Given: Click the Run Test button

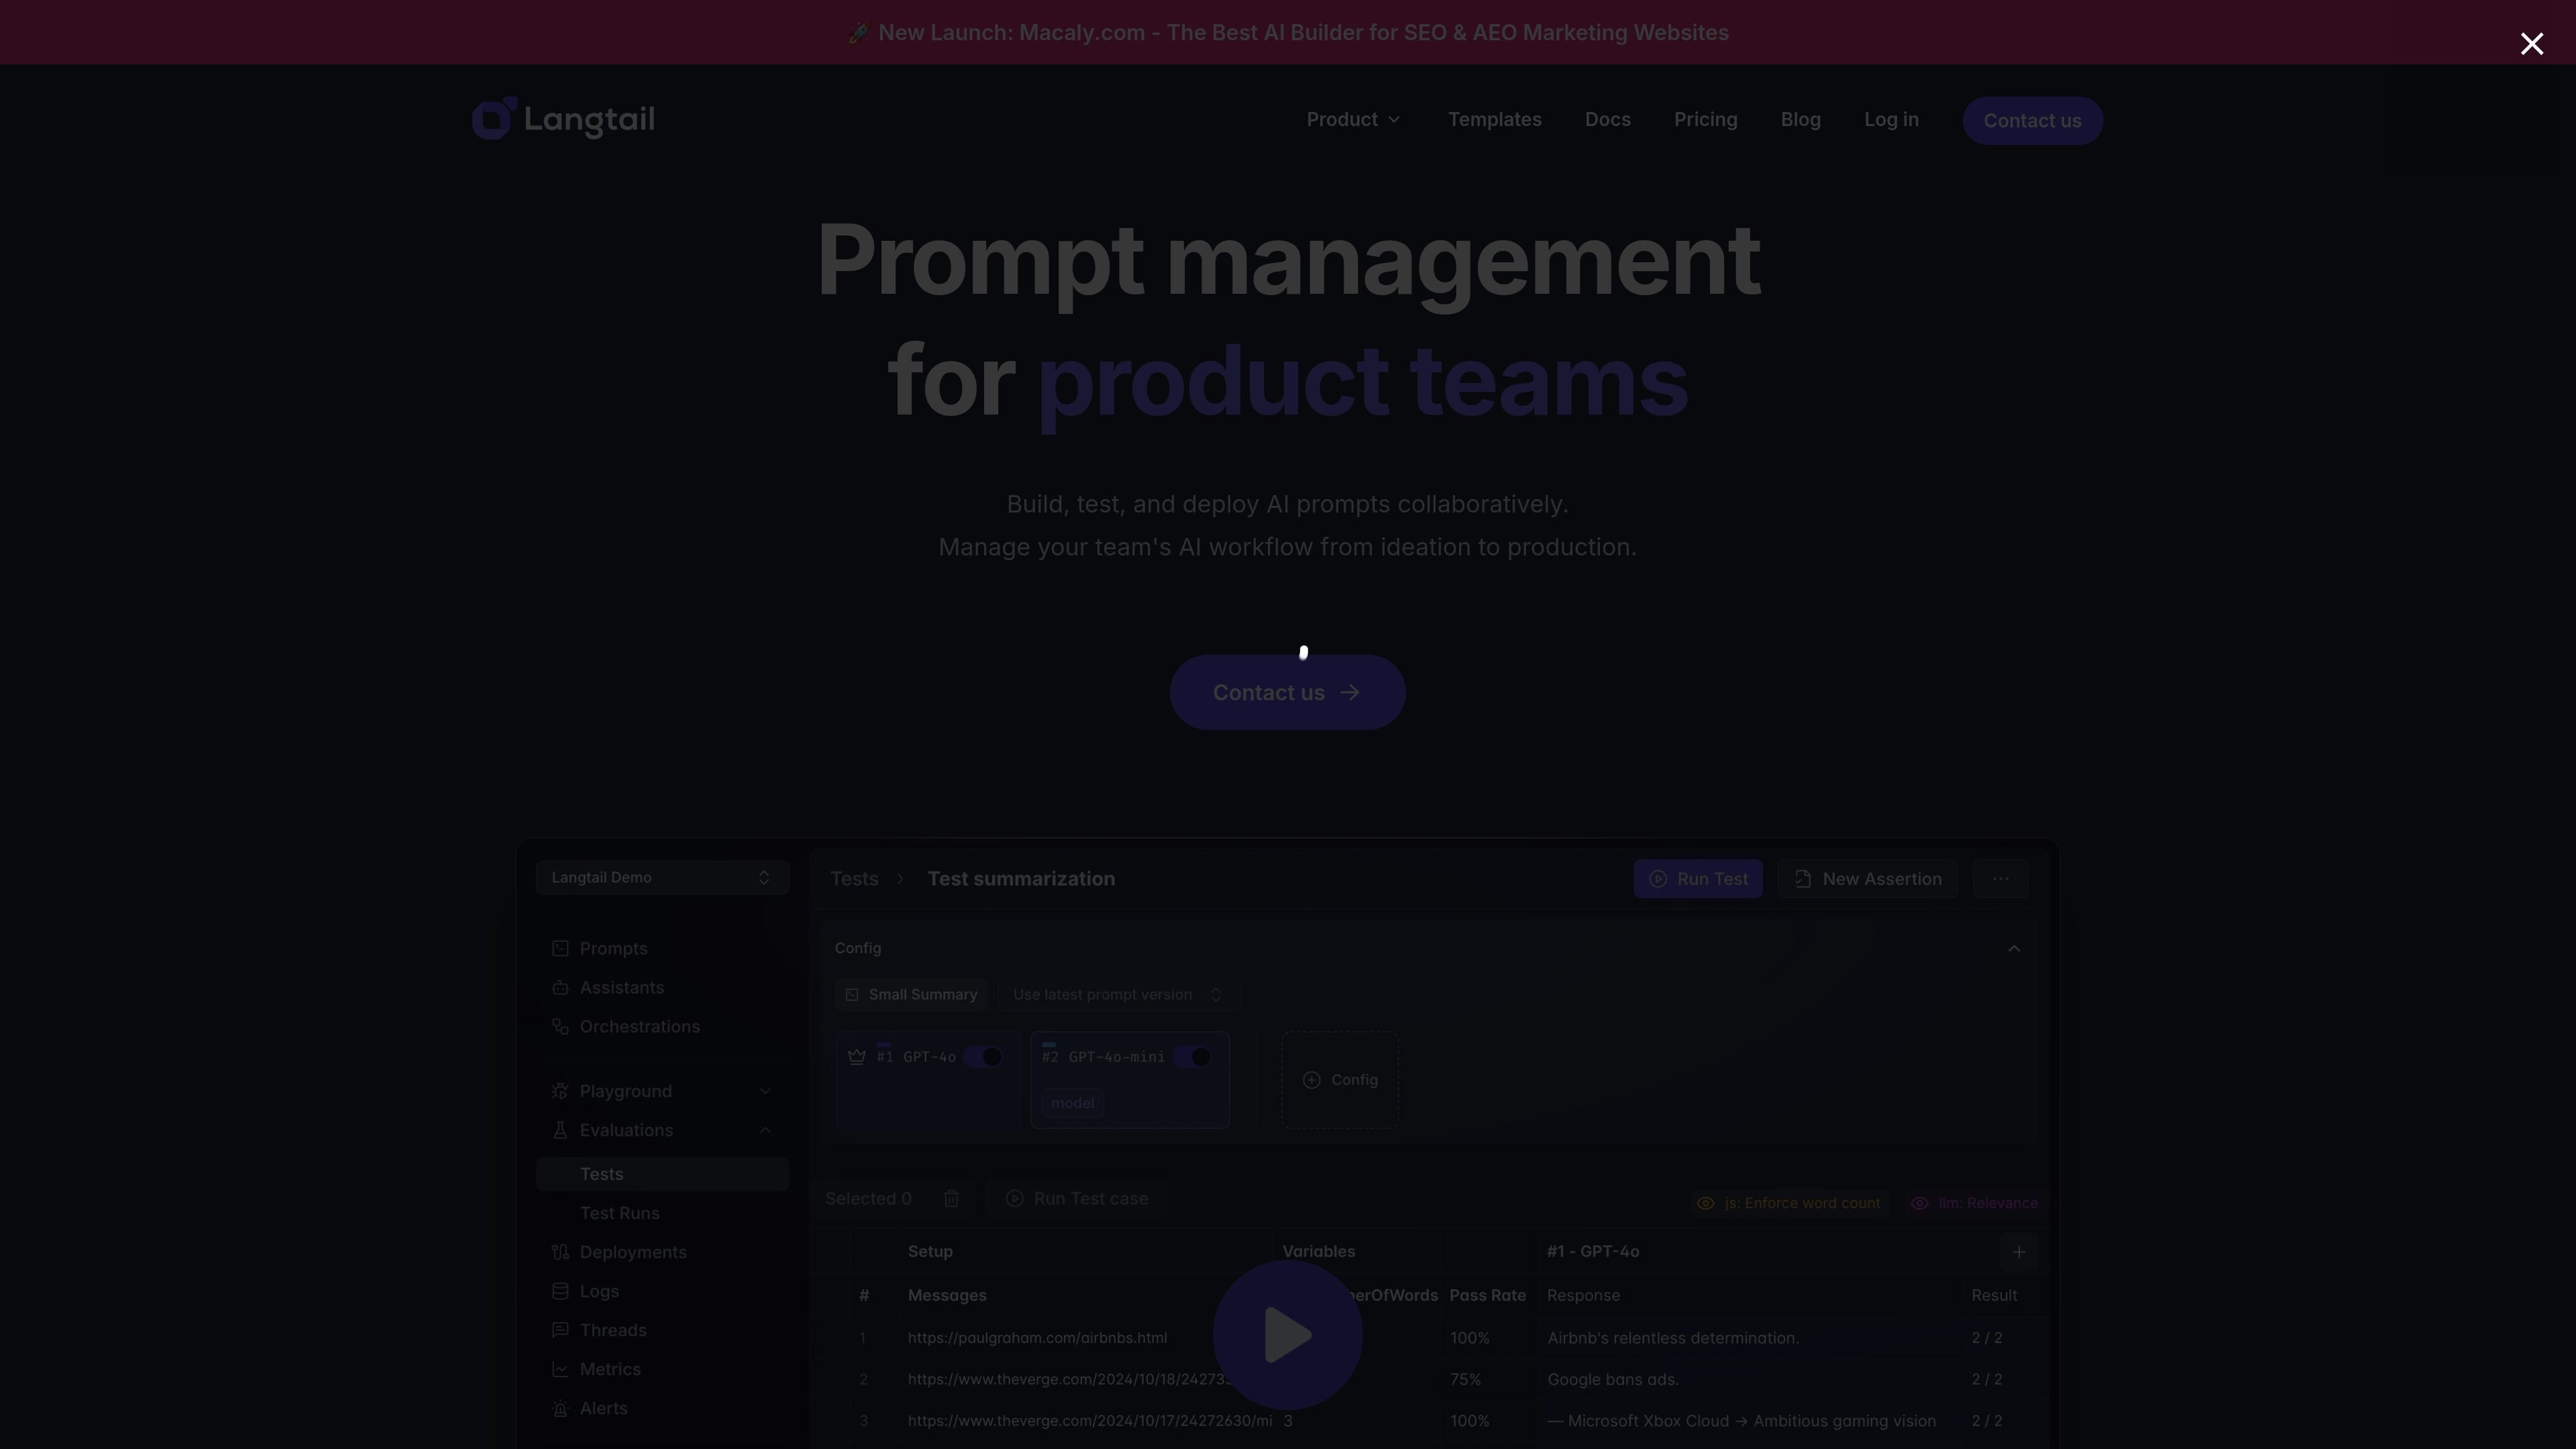Looking at the screenshot, I should [1698, 878].
